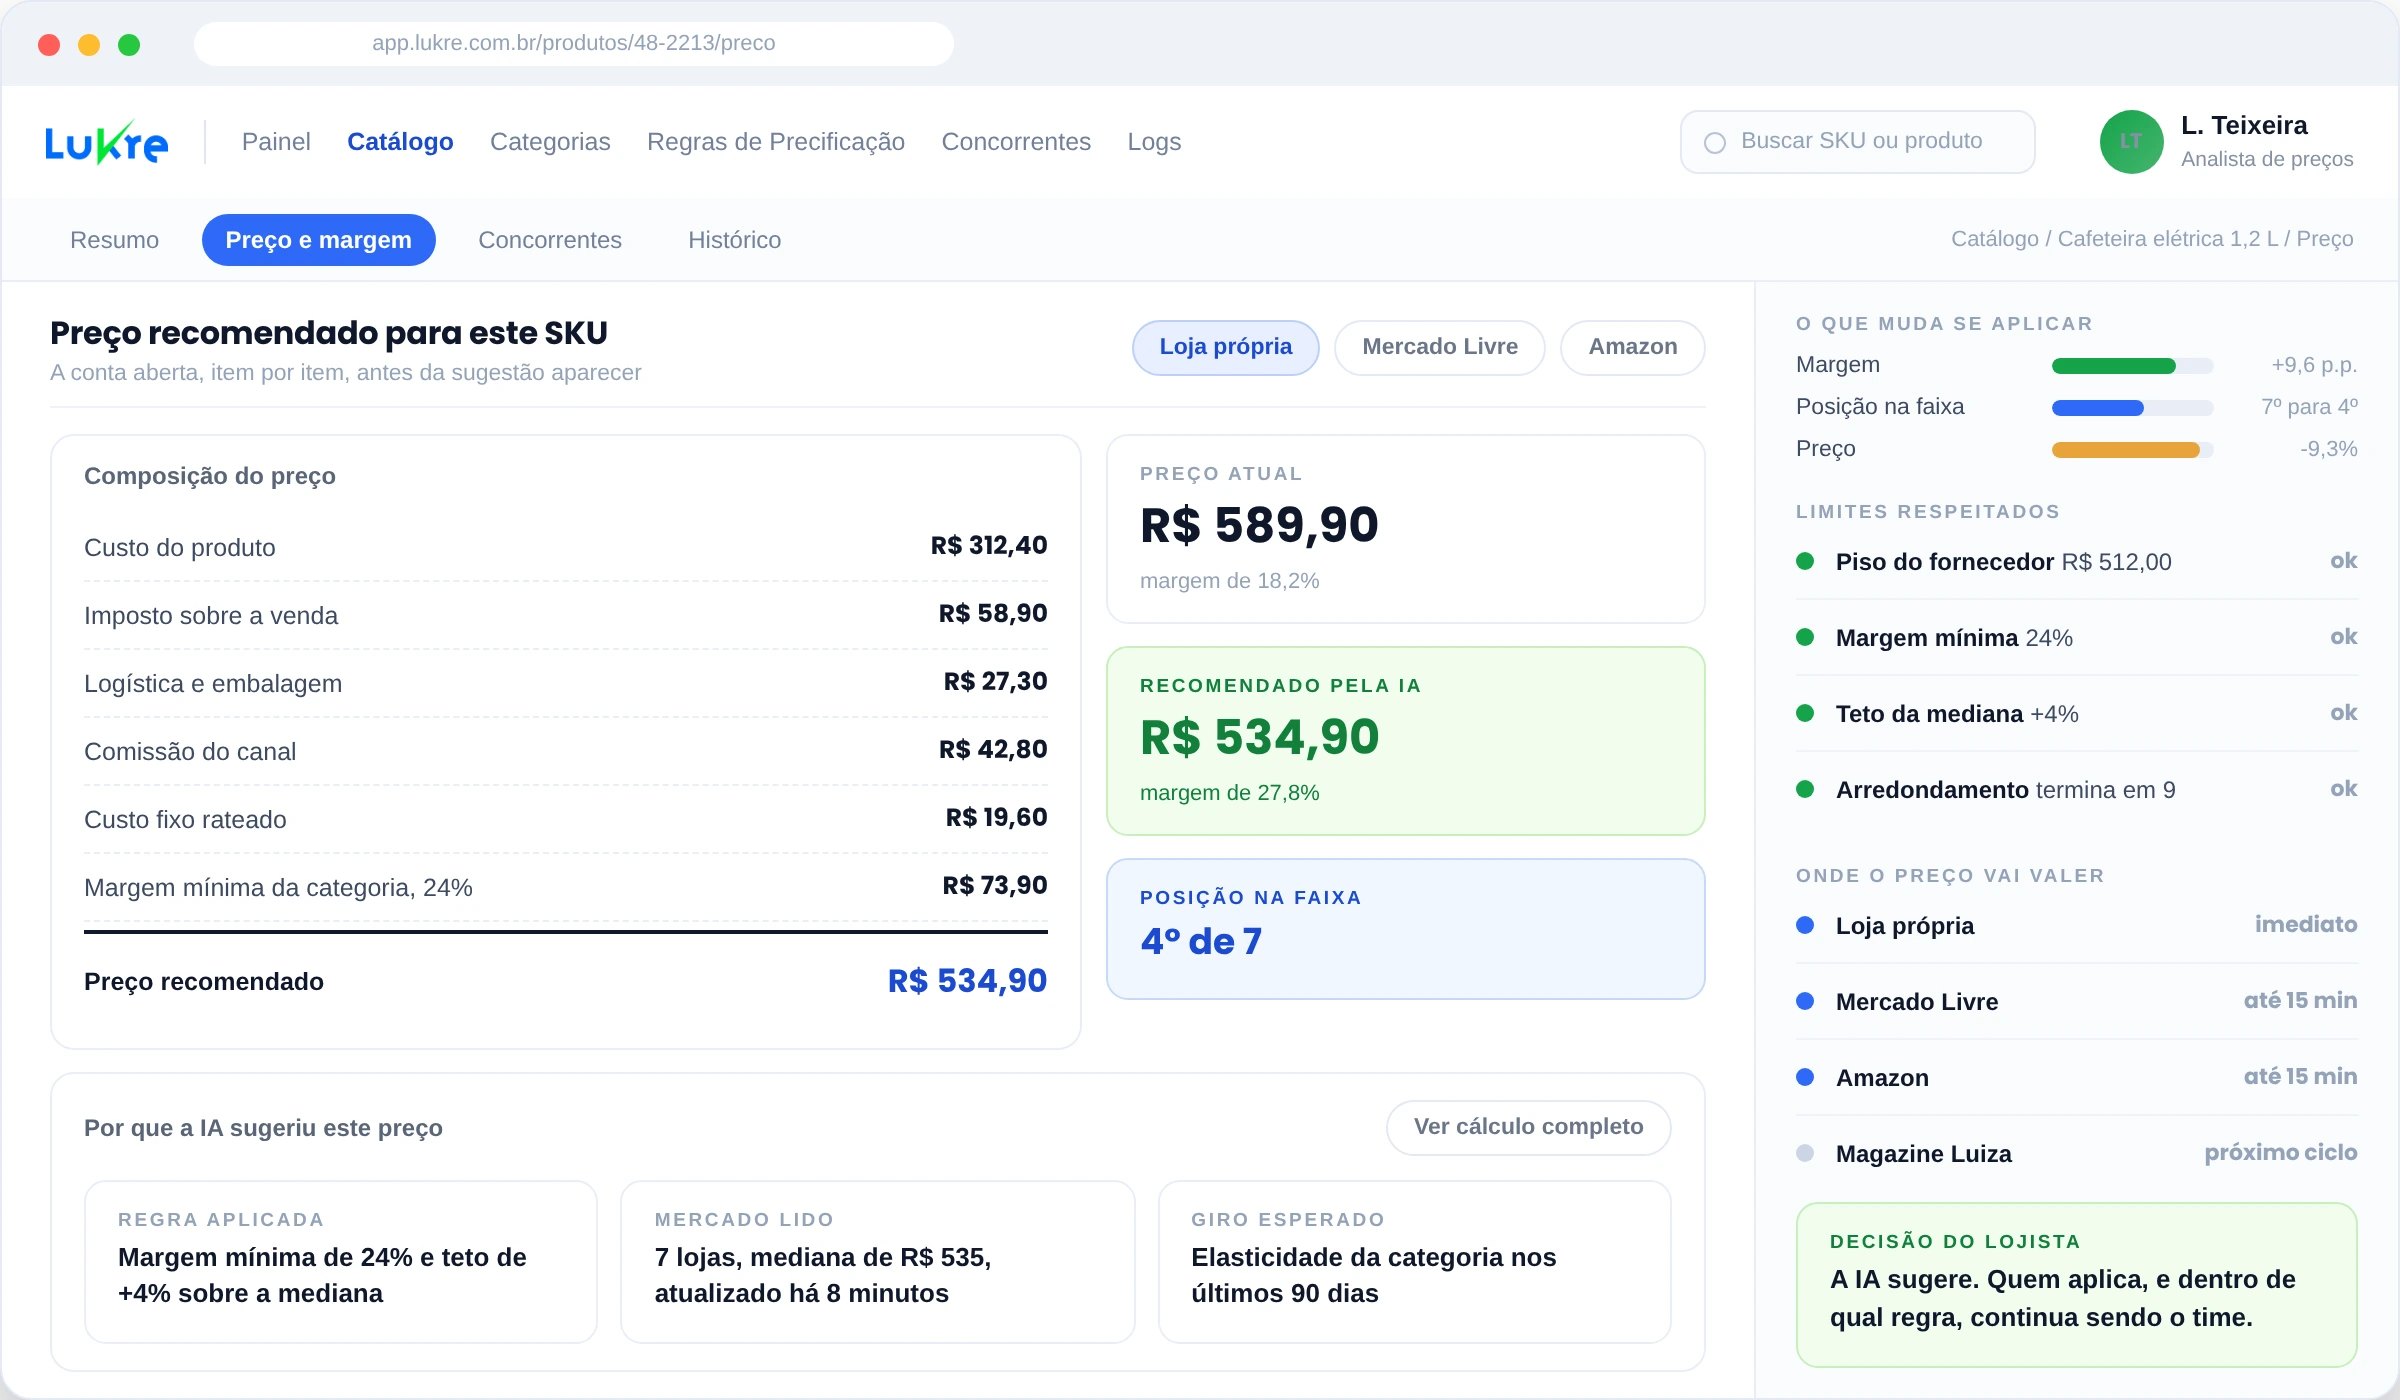Click the Regra aplicada card
Viewport: 2400px width, 1400px height.
tap(341, 1262)
